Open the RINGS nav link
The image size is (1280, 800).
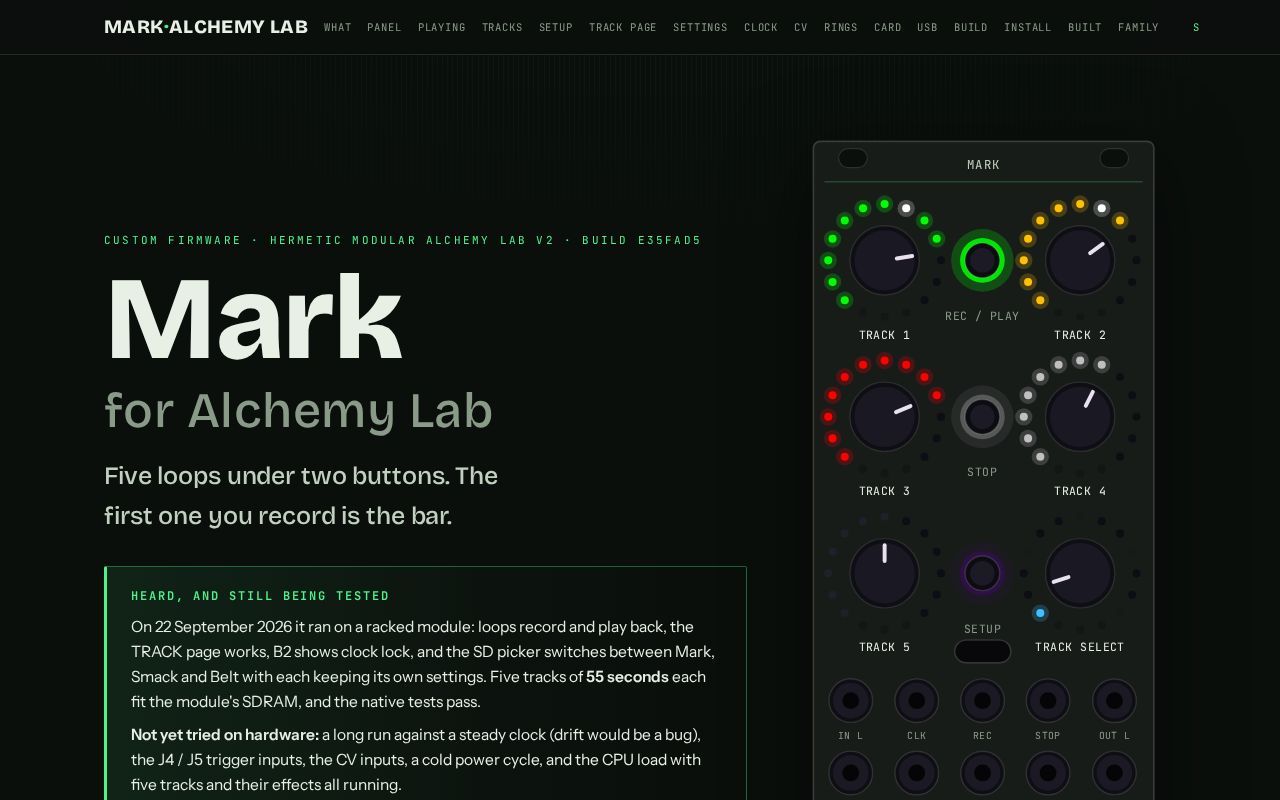[841, 28]
